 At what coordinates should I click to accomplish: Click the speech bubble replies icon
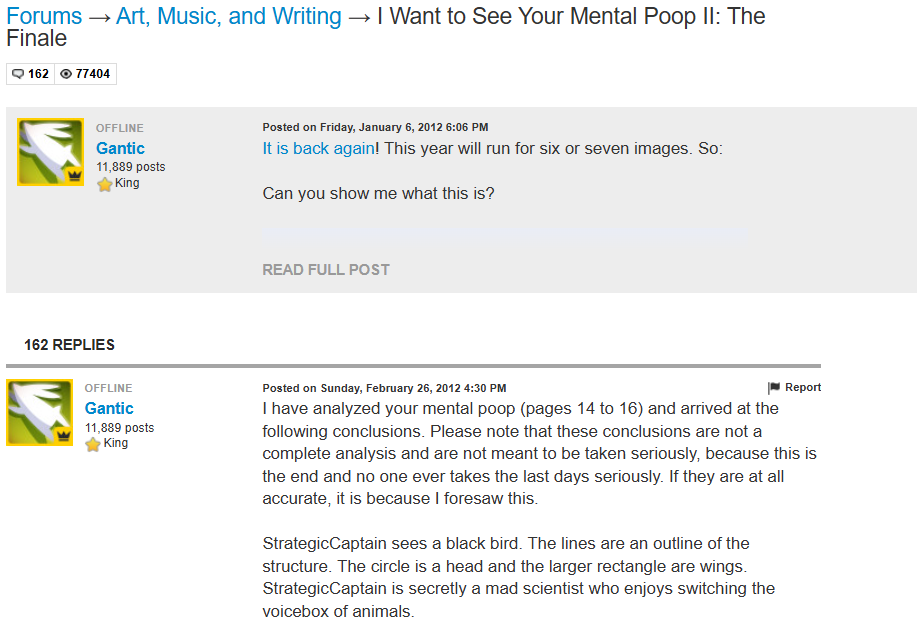tap(17, 74)
